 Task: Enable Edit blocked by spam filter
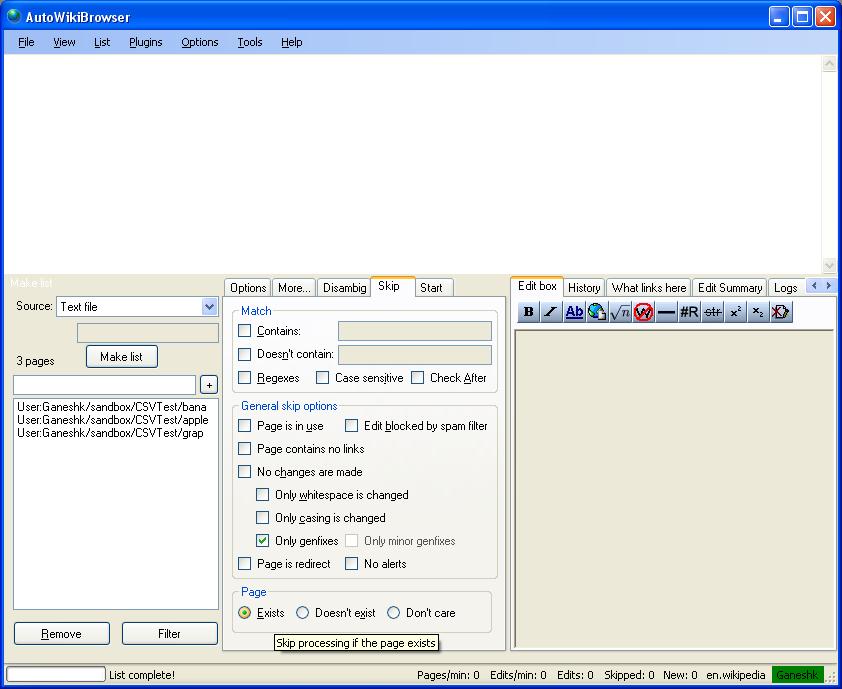click(x=351, y=426)
